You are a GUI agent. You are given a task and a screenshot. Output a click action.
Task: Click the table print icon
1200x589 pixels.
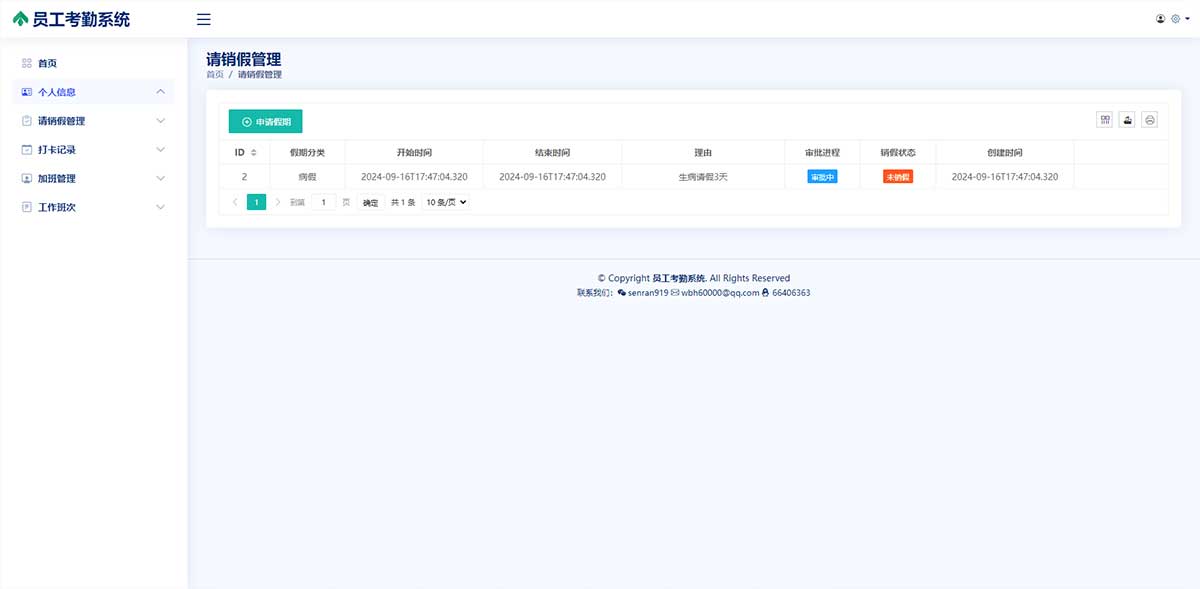(1150, 120)
